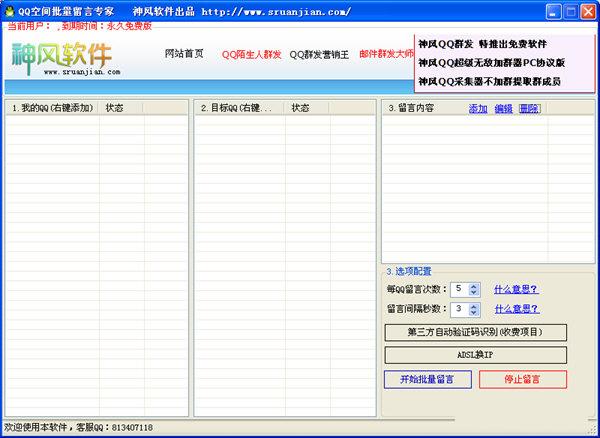Screen dimensions: 600x438
Task: Click the 删除 link for message content
Action: click(530, 109)
